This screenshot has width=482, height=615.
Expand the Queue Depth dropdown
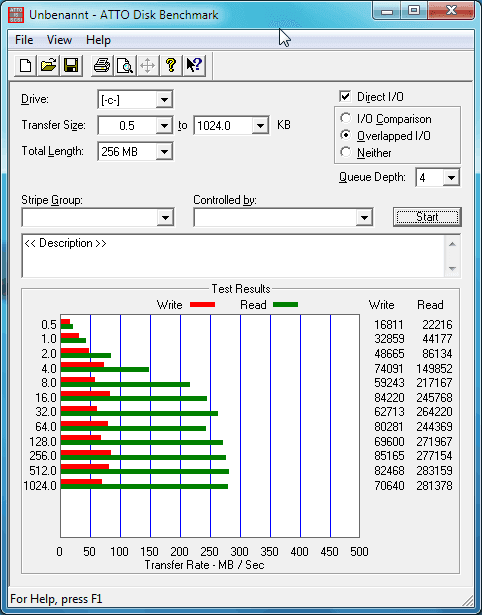tap(451, 178)
